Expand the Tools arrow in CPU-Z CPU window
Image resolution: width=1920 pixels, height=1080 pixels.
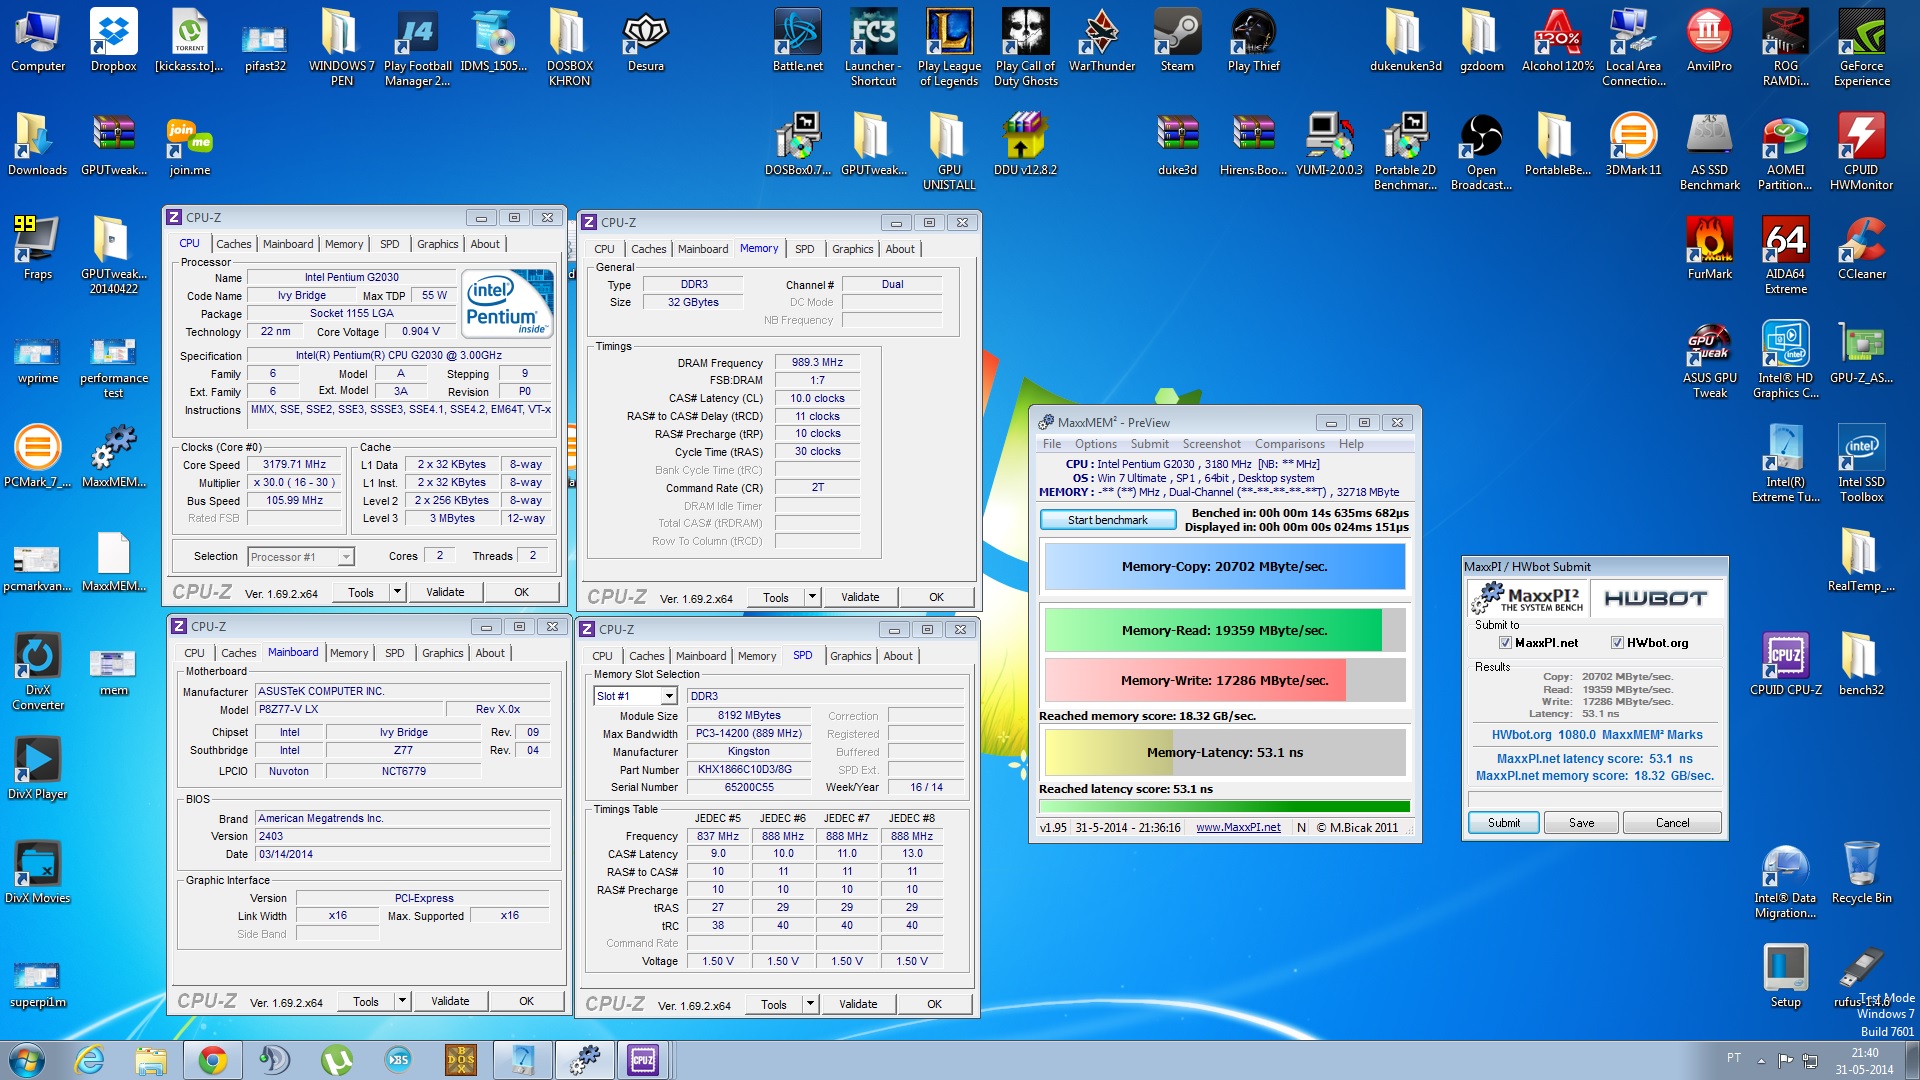coord(397,592)
